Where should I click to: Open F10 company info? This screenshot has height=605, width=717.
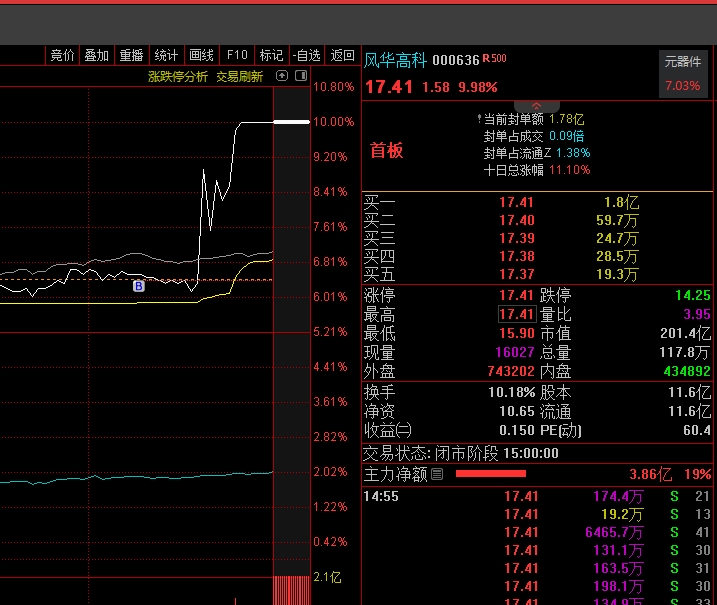237,55
